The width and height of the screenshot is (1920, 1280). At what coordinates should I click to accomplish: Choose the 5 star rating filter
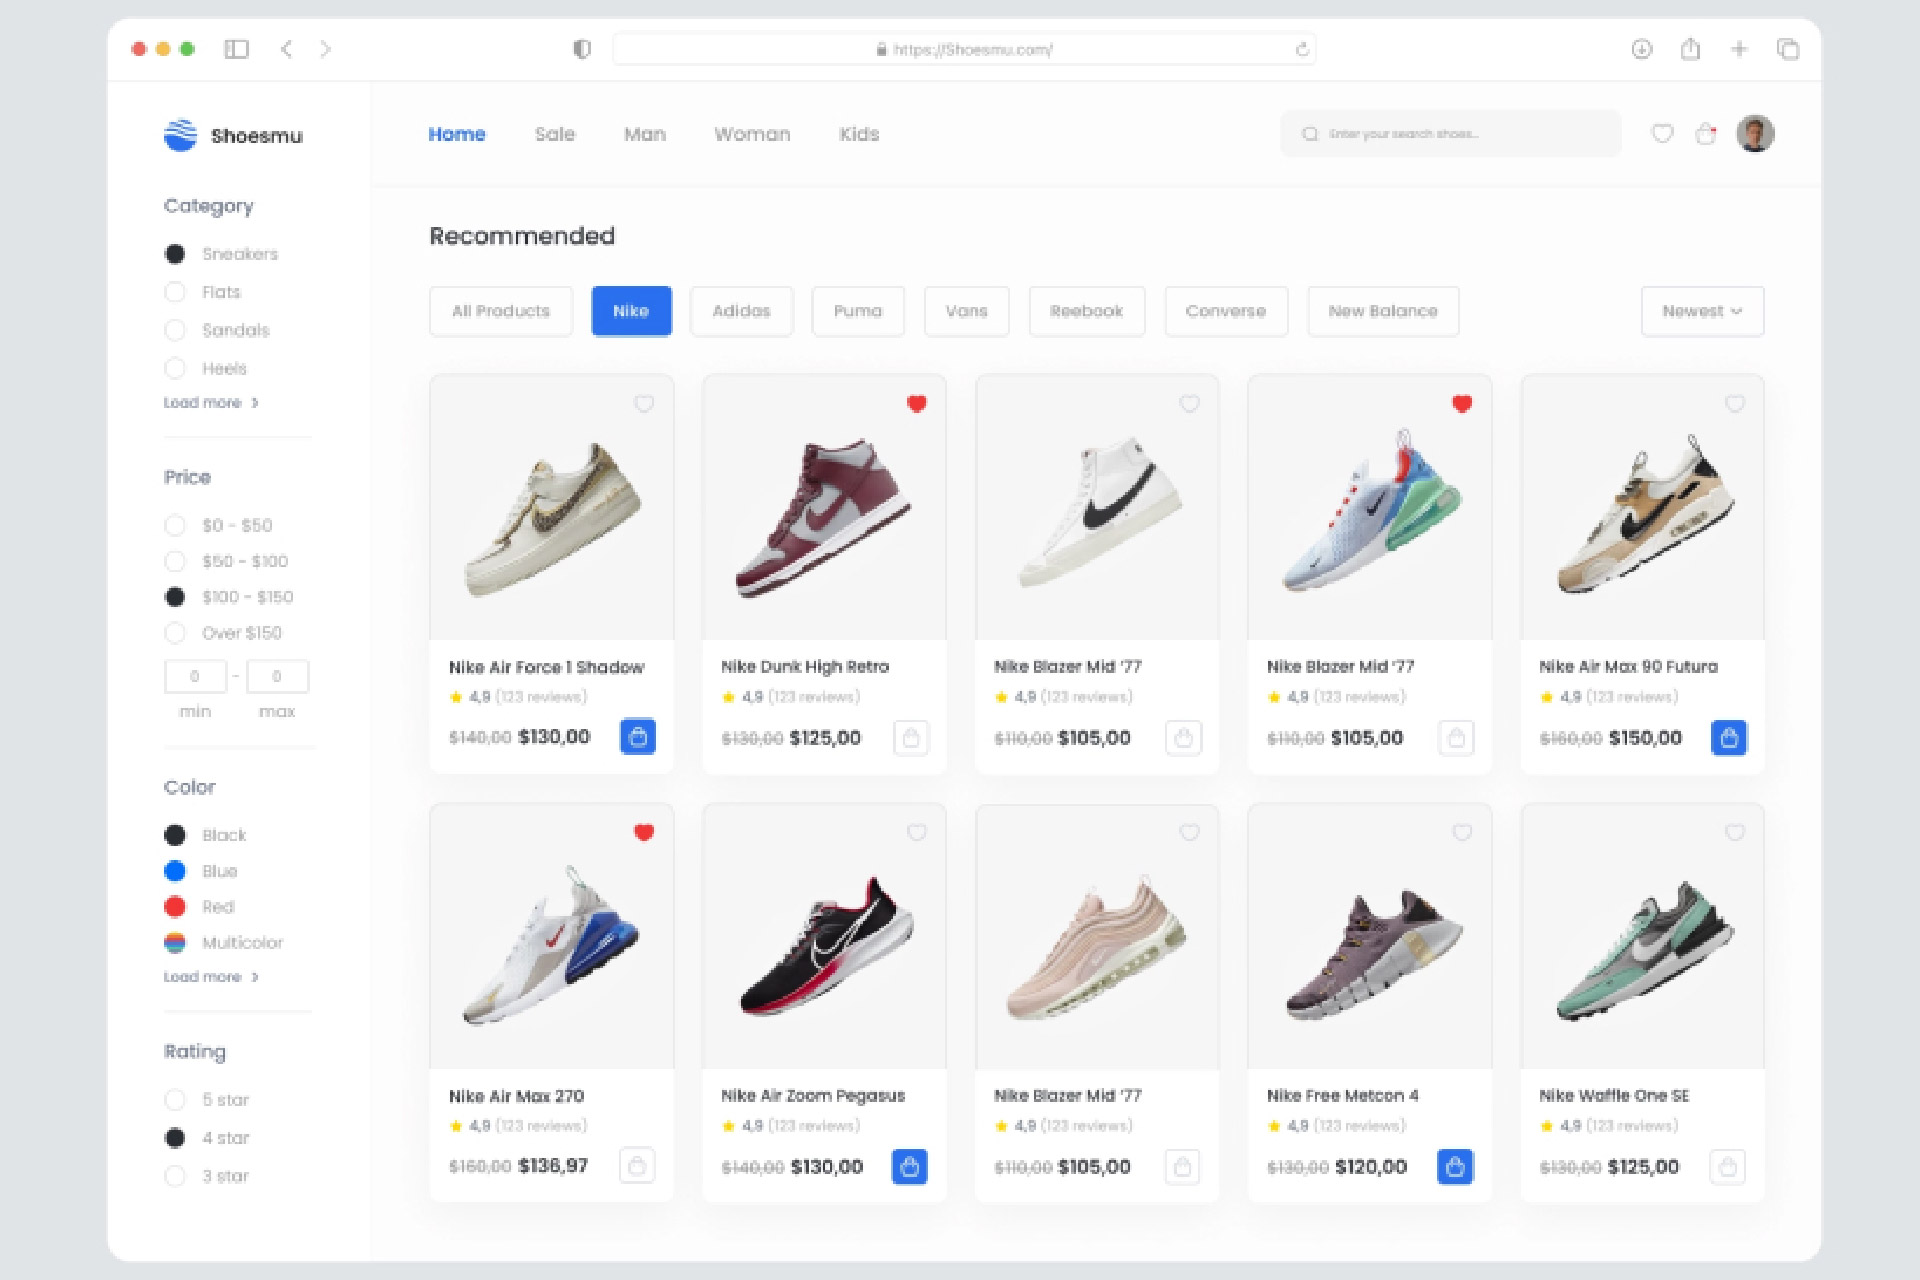[175, 1100]
